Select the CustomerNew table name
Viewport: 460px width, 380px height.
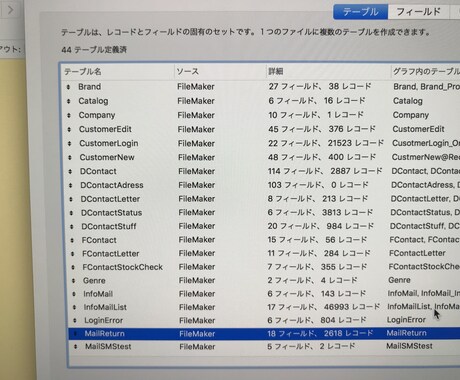[x=107, y=157]
